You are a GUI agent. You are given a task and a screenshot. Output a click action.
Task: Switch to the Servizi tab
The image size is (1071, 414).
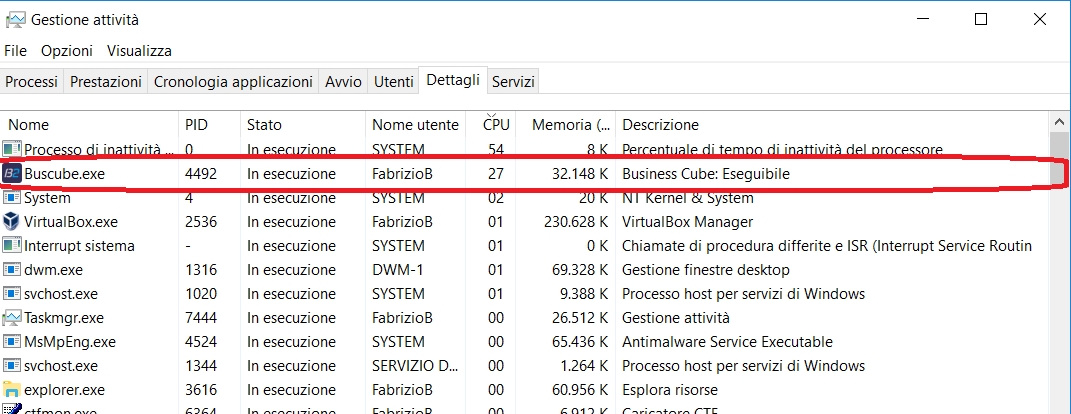tap(513, 82)
